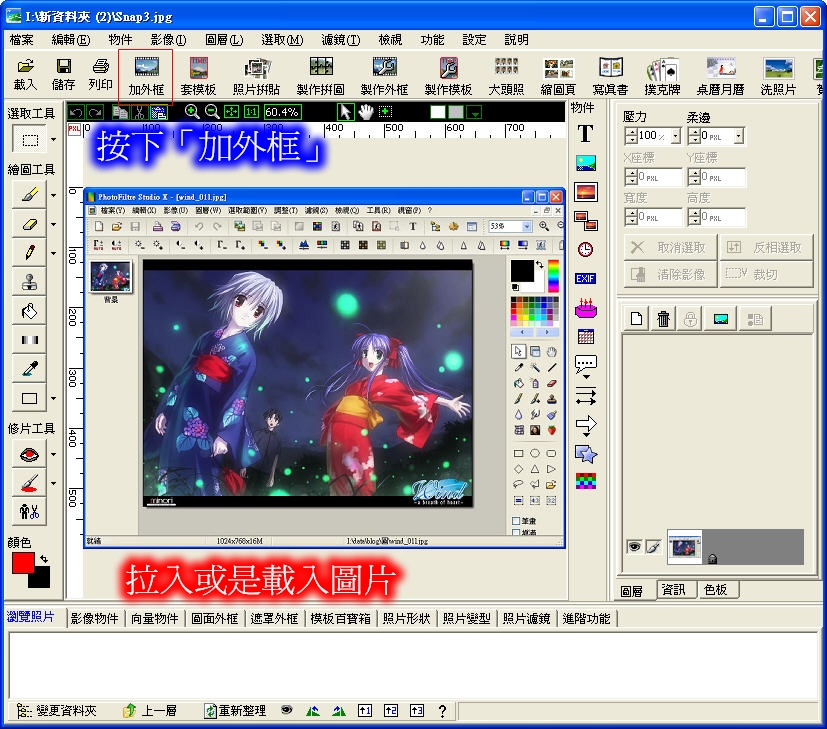Expand the brush tool dropdown arrow
Screen dimensions: 827x729
(x=53, y=195)
